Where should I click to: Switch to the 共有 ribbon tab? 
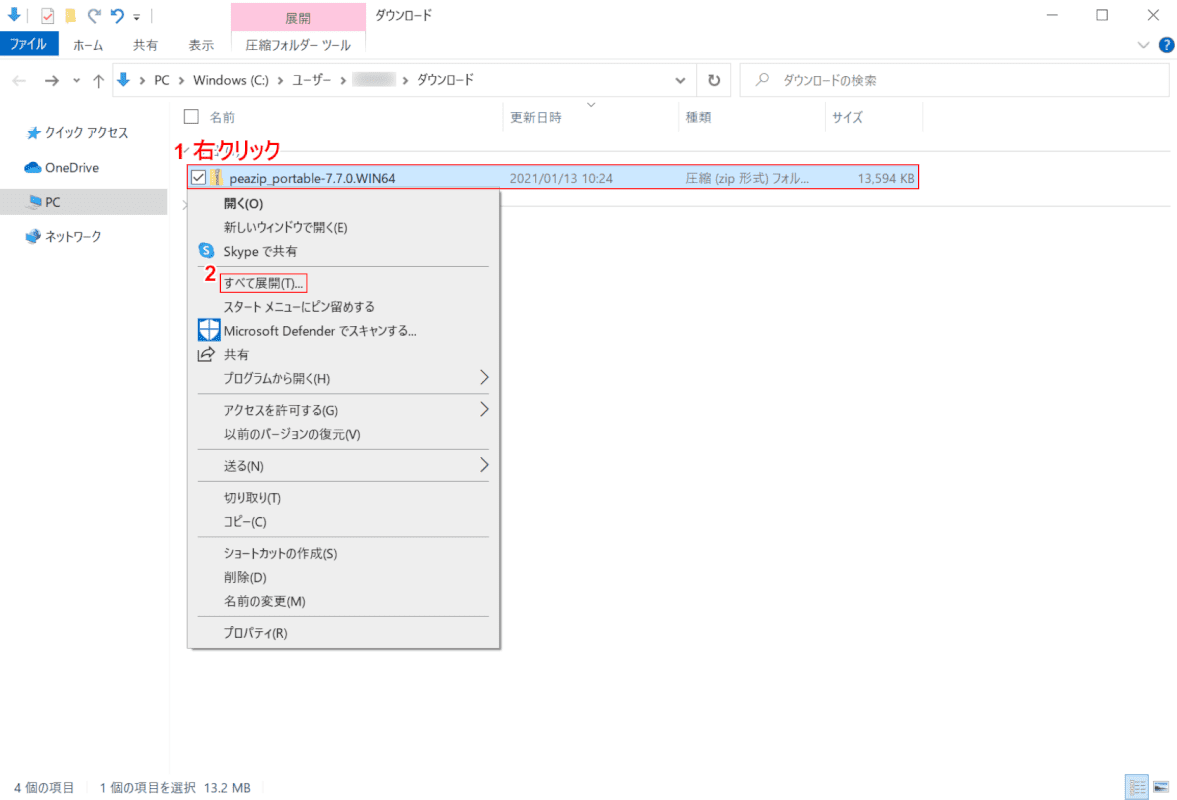point(145,45)
